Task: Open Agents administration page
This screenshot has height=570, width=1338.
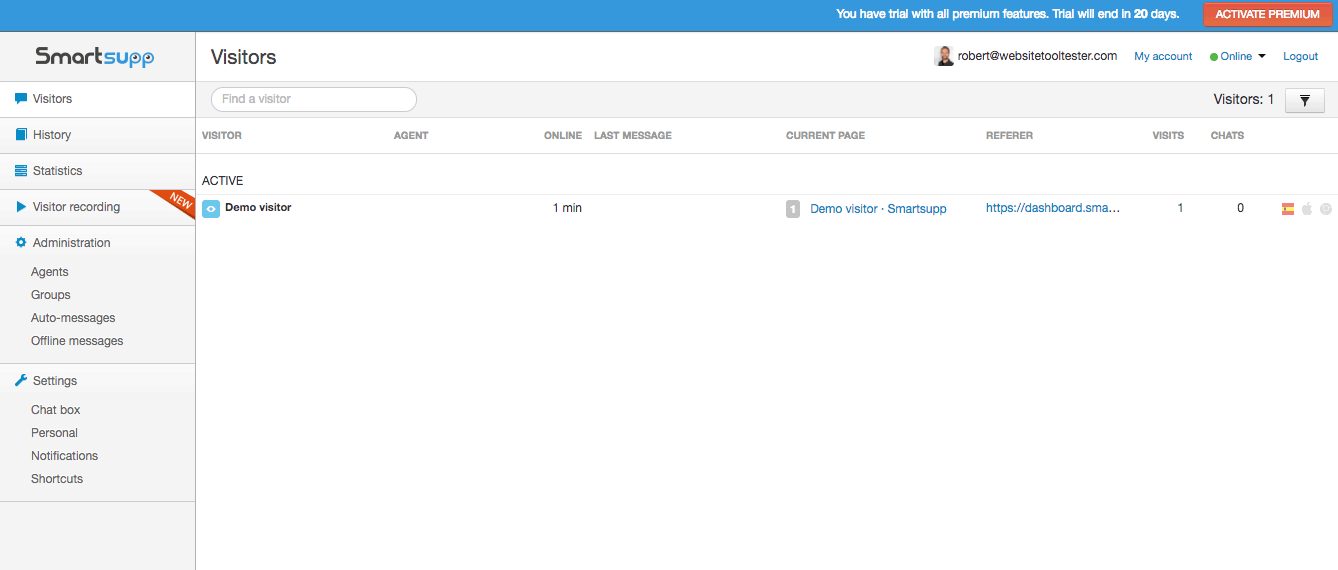Action: point(50,272)
